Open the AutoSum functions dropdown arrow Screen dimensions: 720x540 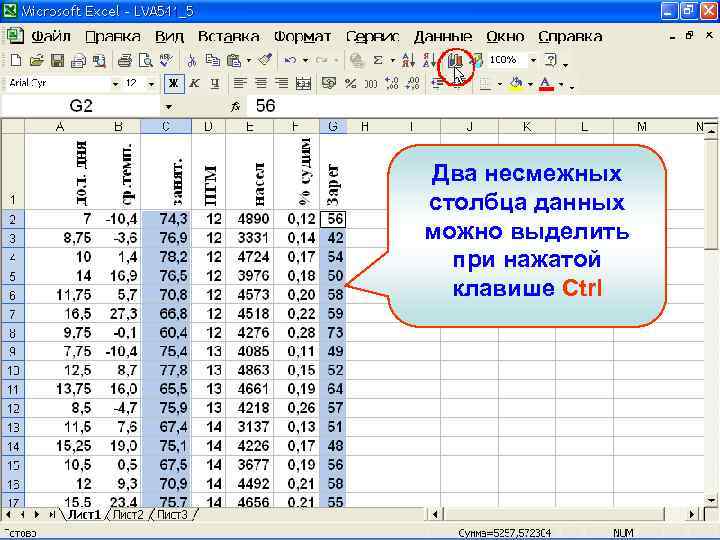click(x=392, y=60)
